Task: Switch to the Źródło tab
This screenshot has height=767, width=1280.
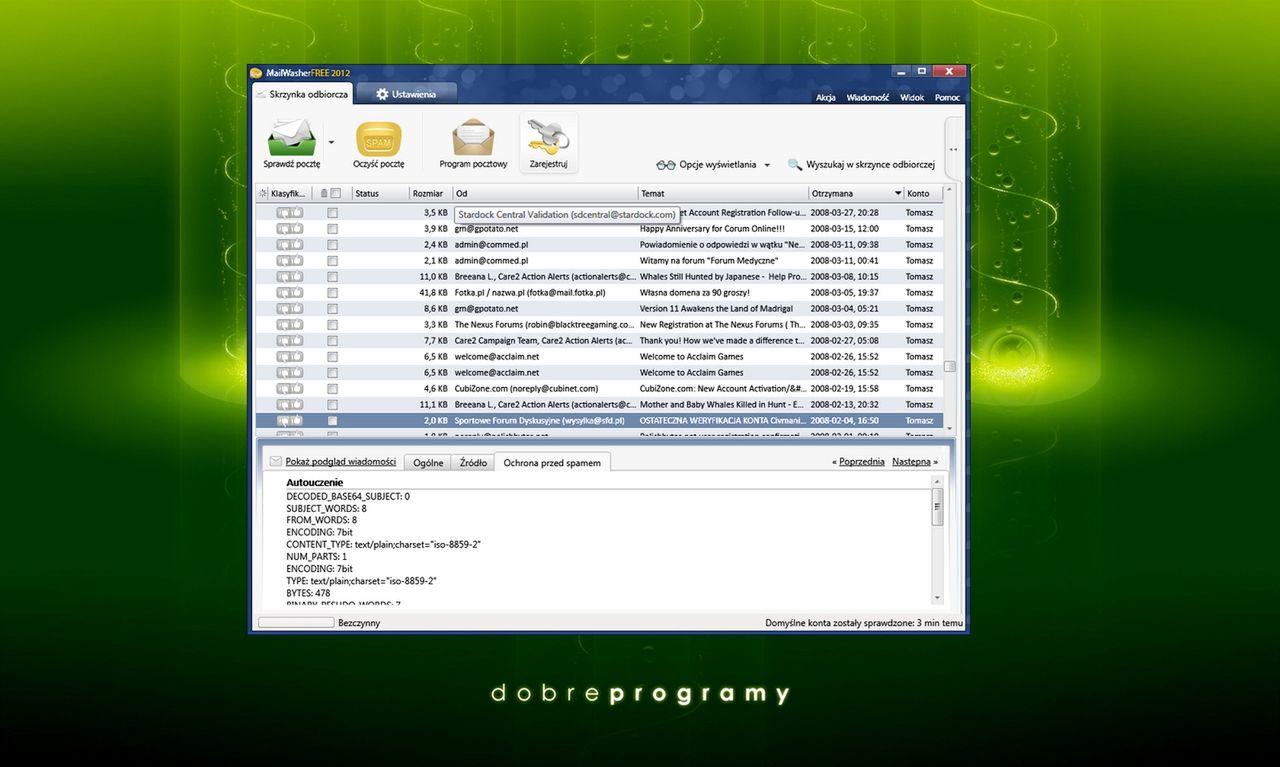Action: point(472,463)
